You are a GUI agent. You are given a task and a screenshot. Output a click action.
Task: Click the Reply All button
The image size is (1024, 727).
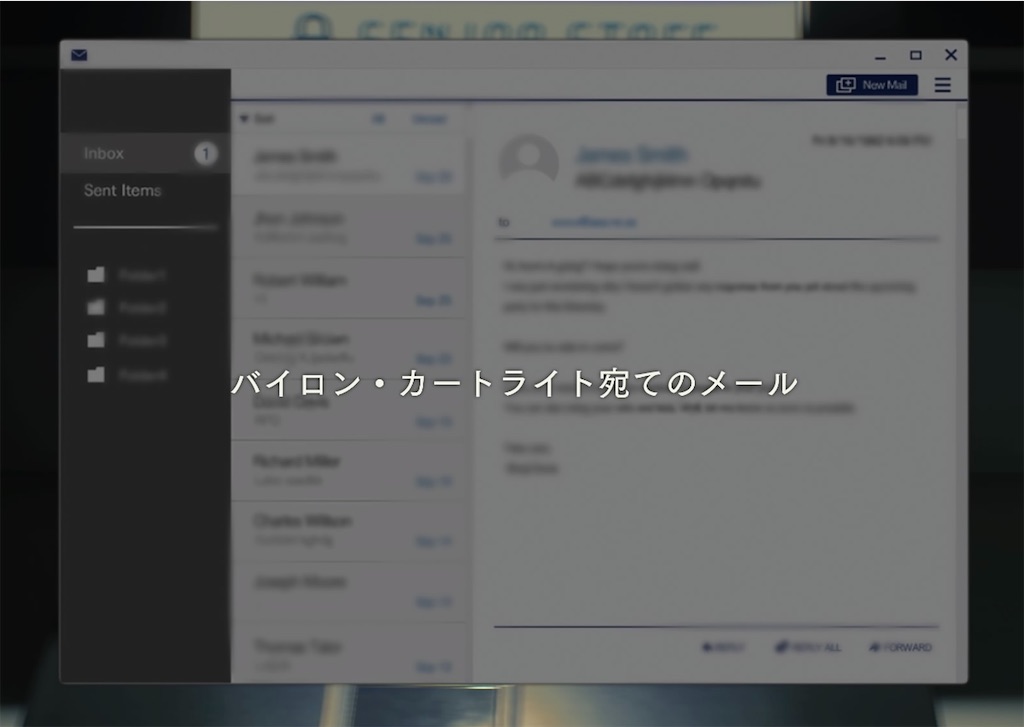tap(808, 647)
